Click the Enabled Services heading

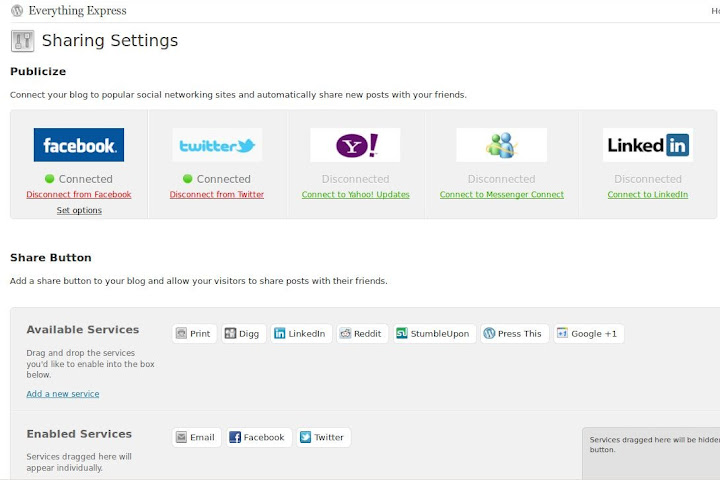coord(79,434)
